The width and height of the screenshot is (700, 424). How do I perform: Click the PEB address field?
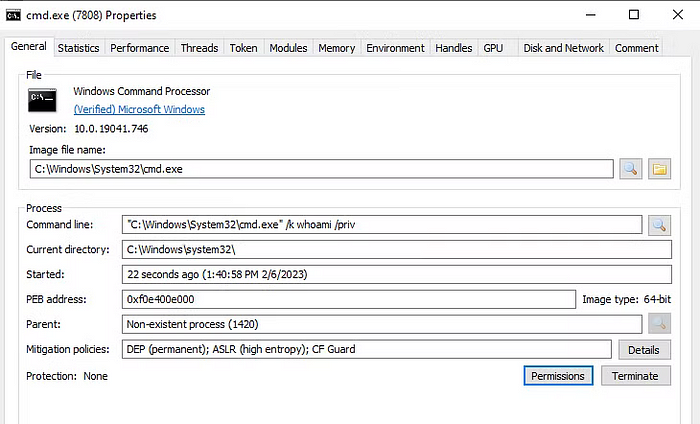tap(349, 299)
